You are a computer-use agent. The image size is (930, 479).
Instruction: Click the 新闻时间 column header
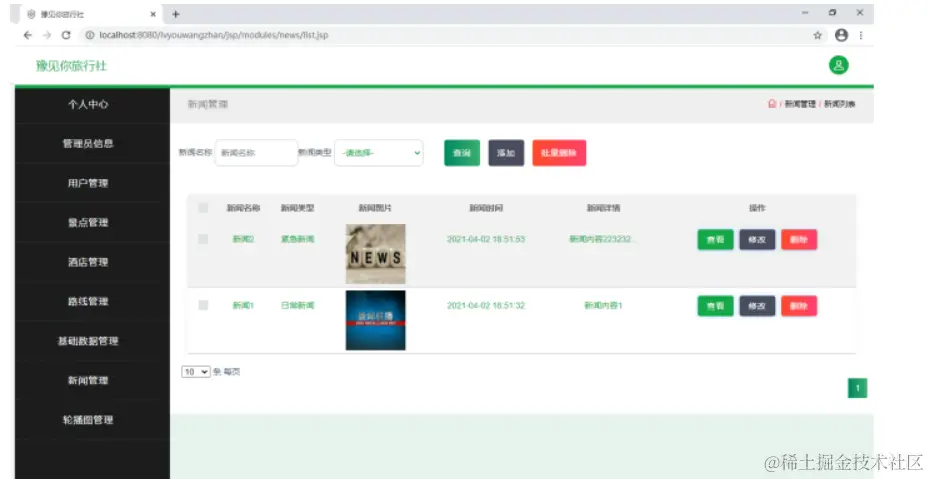click(486, 207)
